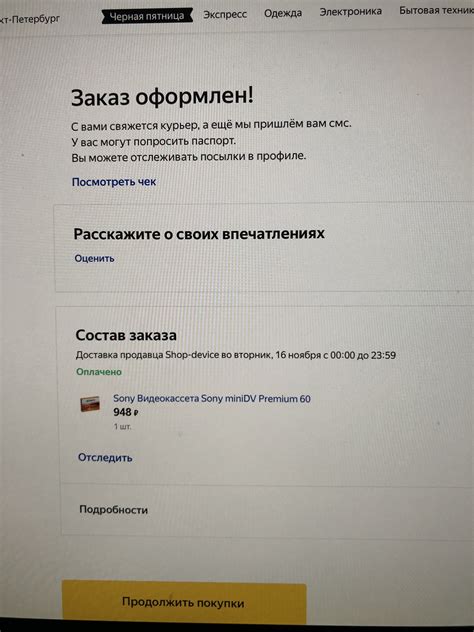The image size is (474, 632).
Task: Select the Электроника category
Action: pyautogui.click(x=351, y=12)
